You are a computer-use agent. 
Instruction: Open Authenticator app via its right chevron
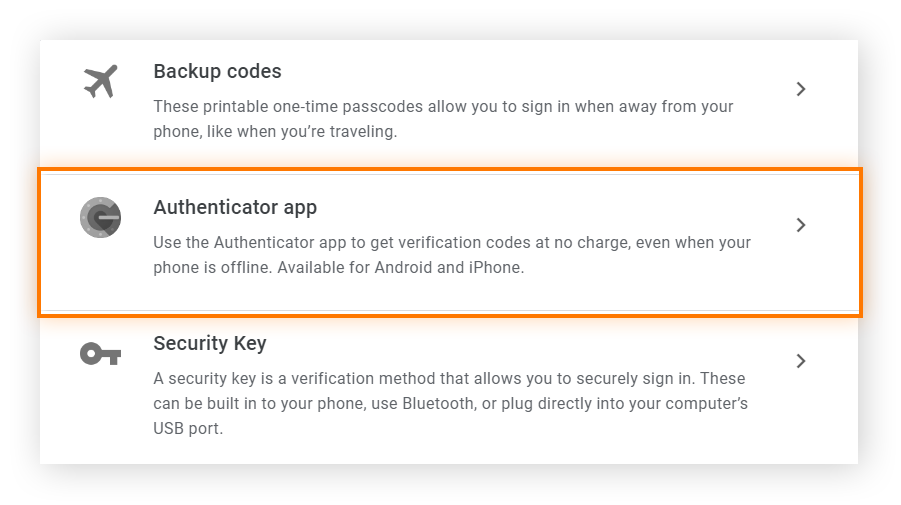tap(800, 225)
